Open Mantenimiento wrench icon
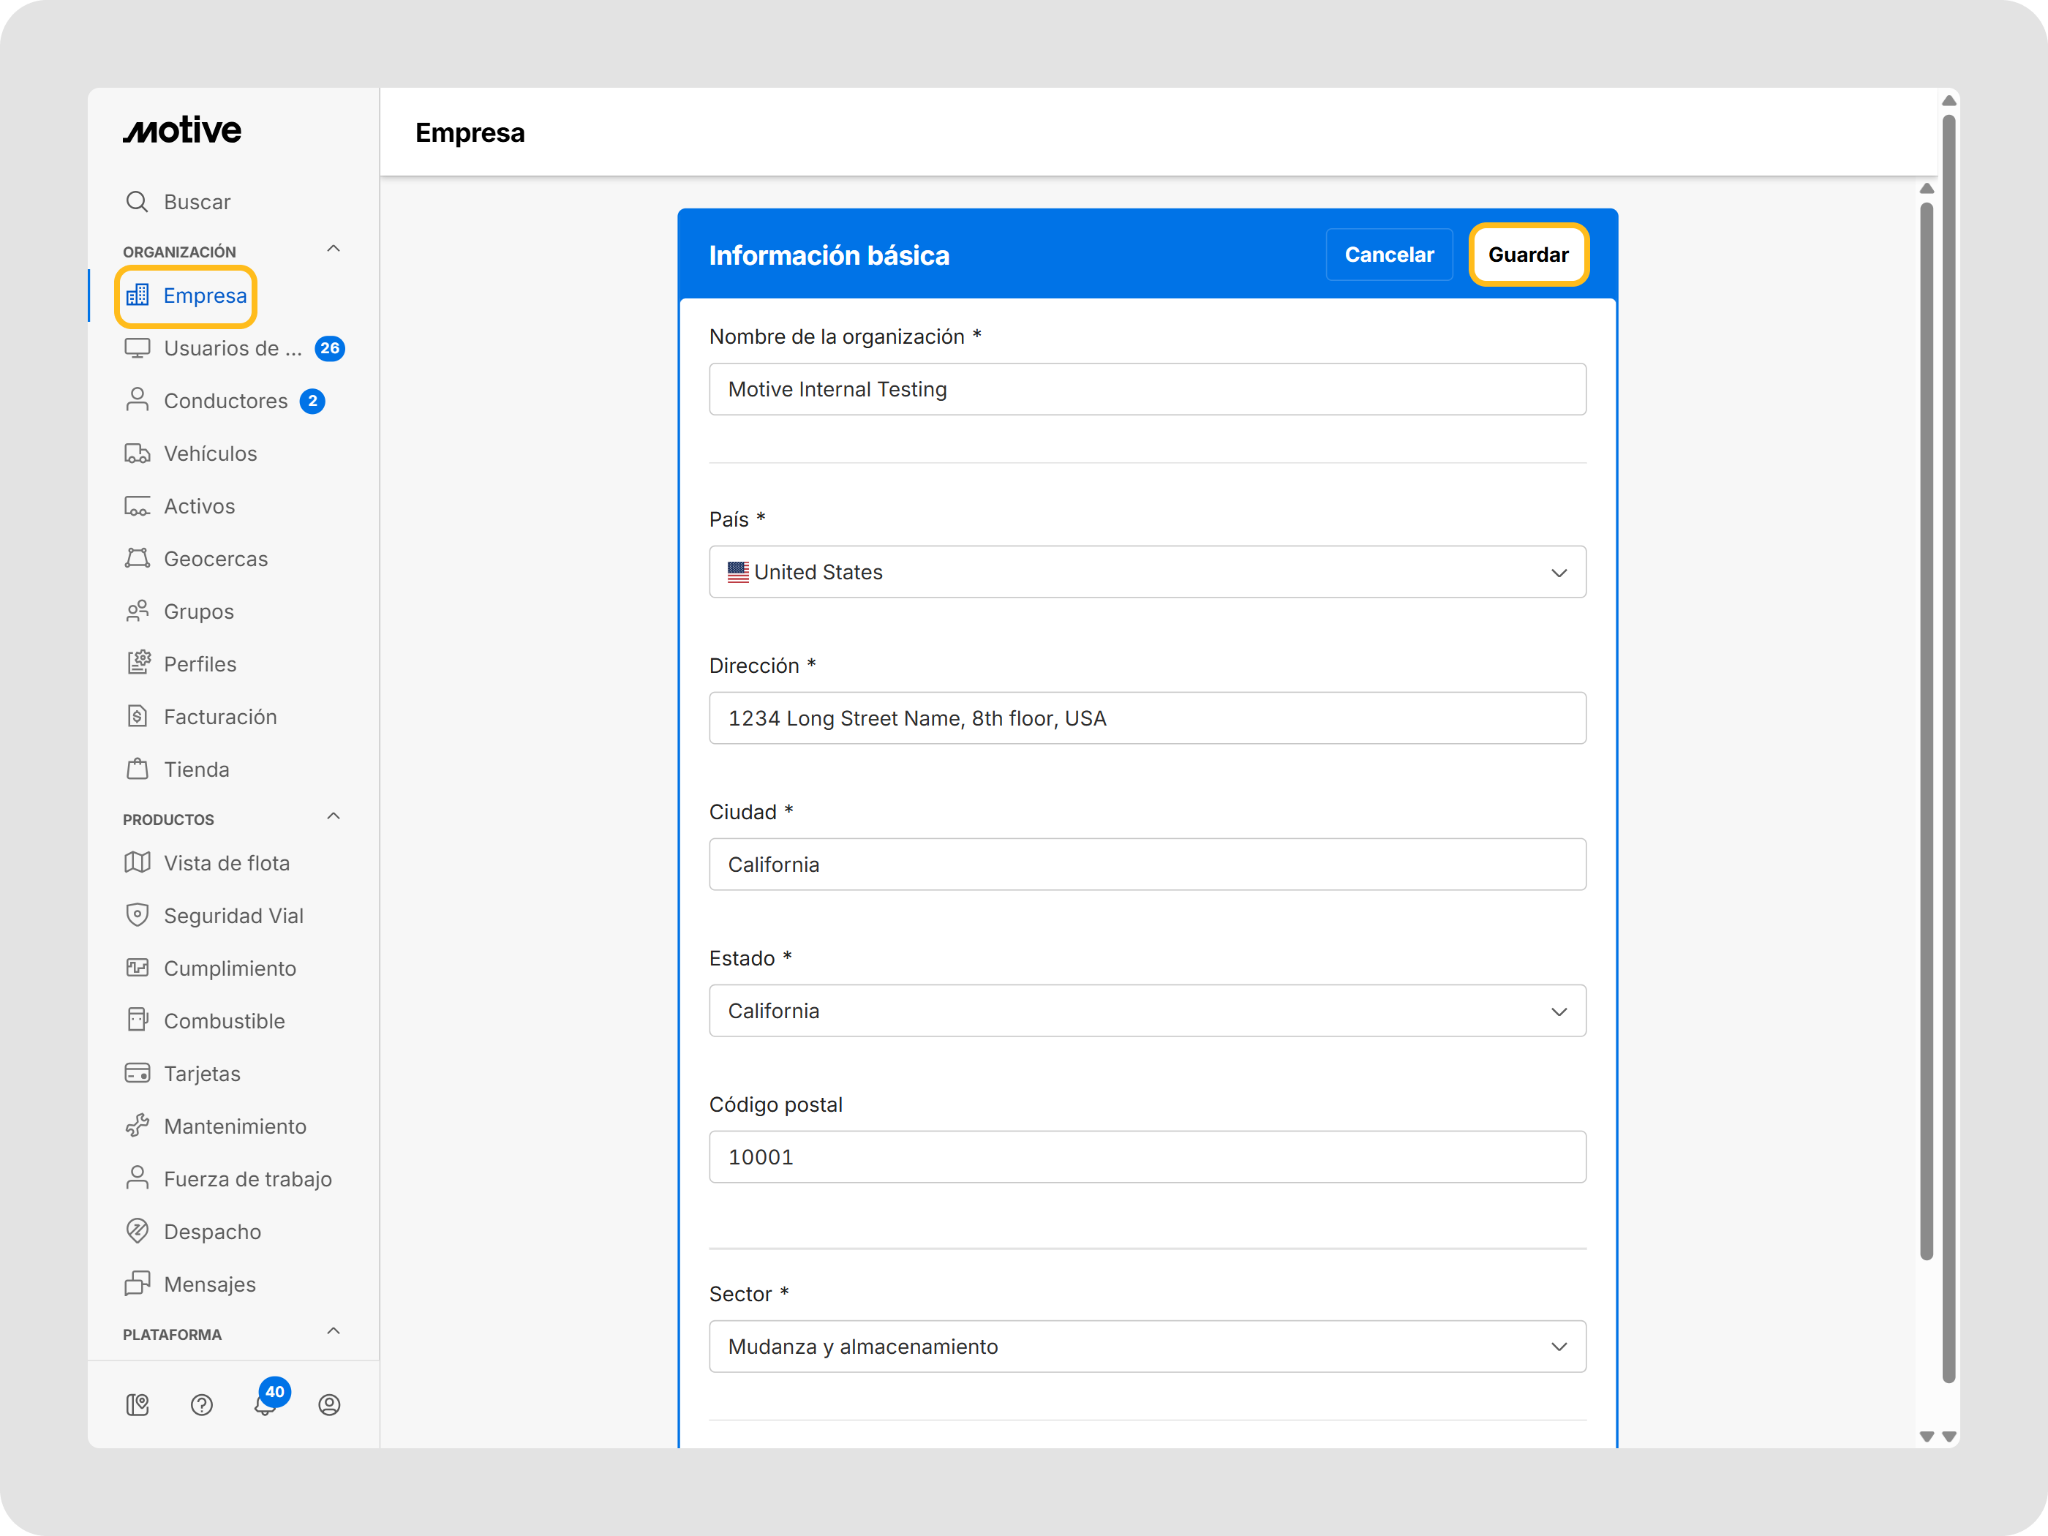This screenshot has height=1536, width=2048. pos(138,1127)
